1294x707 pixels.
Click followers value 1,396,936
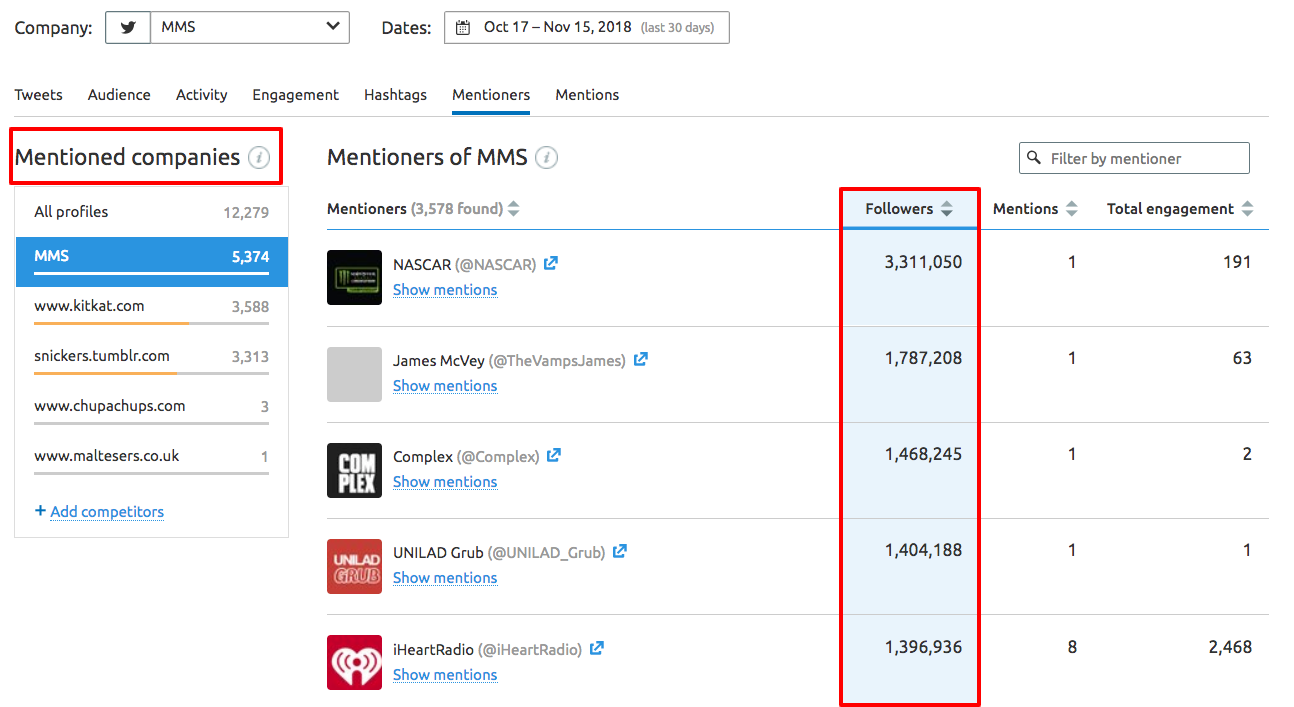(923, 647)
